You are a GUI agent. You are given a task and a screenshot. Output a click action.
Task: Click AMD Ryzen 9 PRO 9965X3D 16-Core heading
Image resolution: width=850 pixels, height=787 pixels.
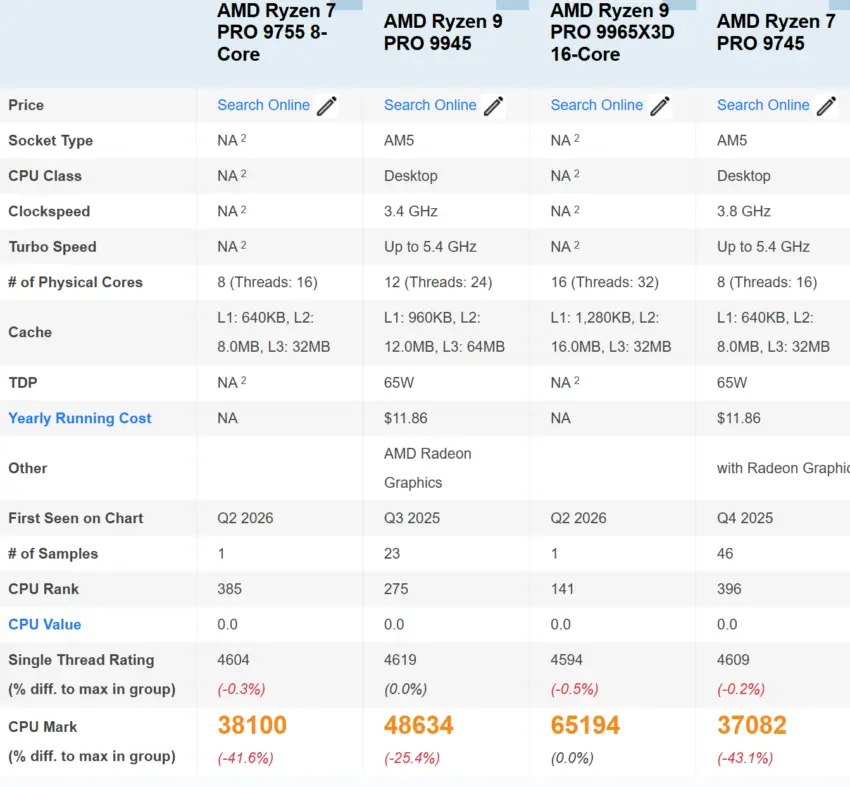(612, 33)
